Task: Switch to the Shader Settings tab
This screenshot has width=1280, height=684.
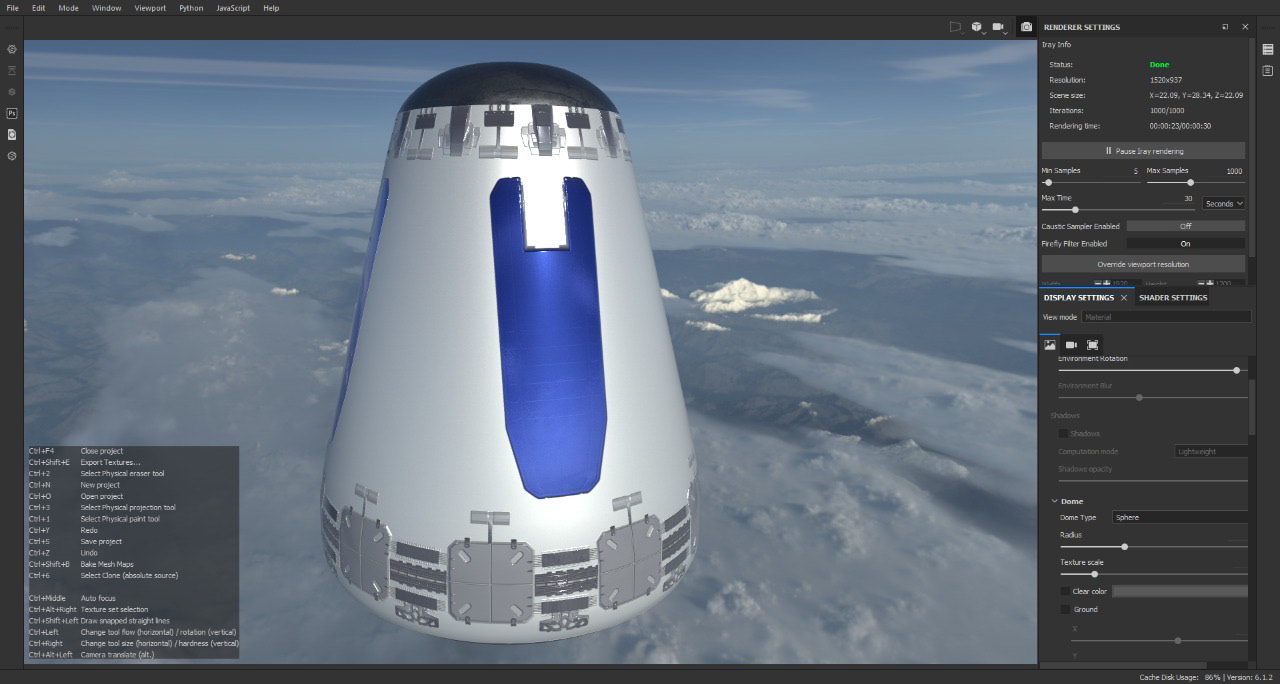Action: pyautogui.click(x=1172, y=297)
